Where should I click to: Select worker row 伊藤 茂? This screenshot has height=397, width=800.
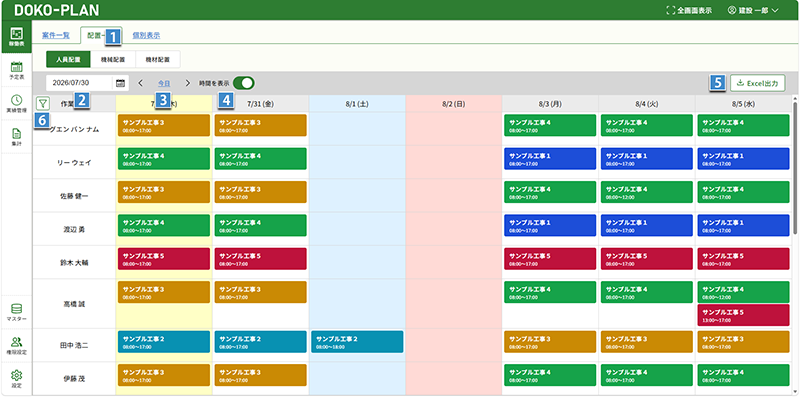point(74,379)
